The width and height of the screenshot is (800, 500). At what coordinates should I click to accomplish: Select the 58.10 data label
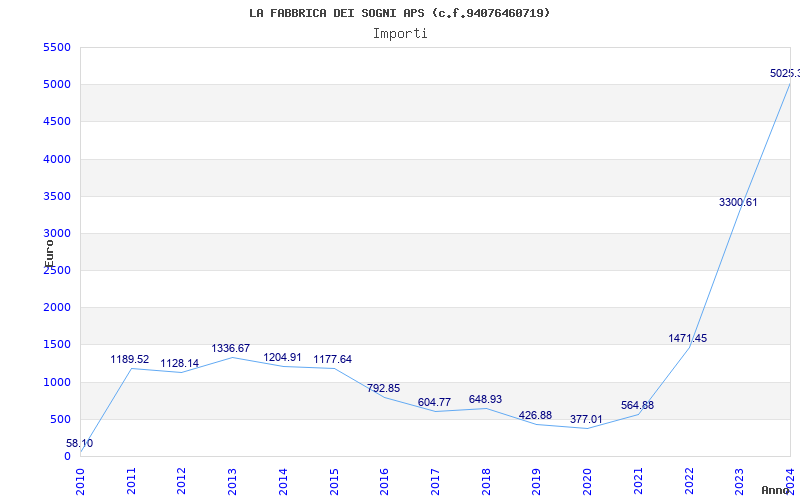pos(80,443)
